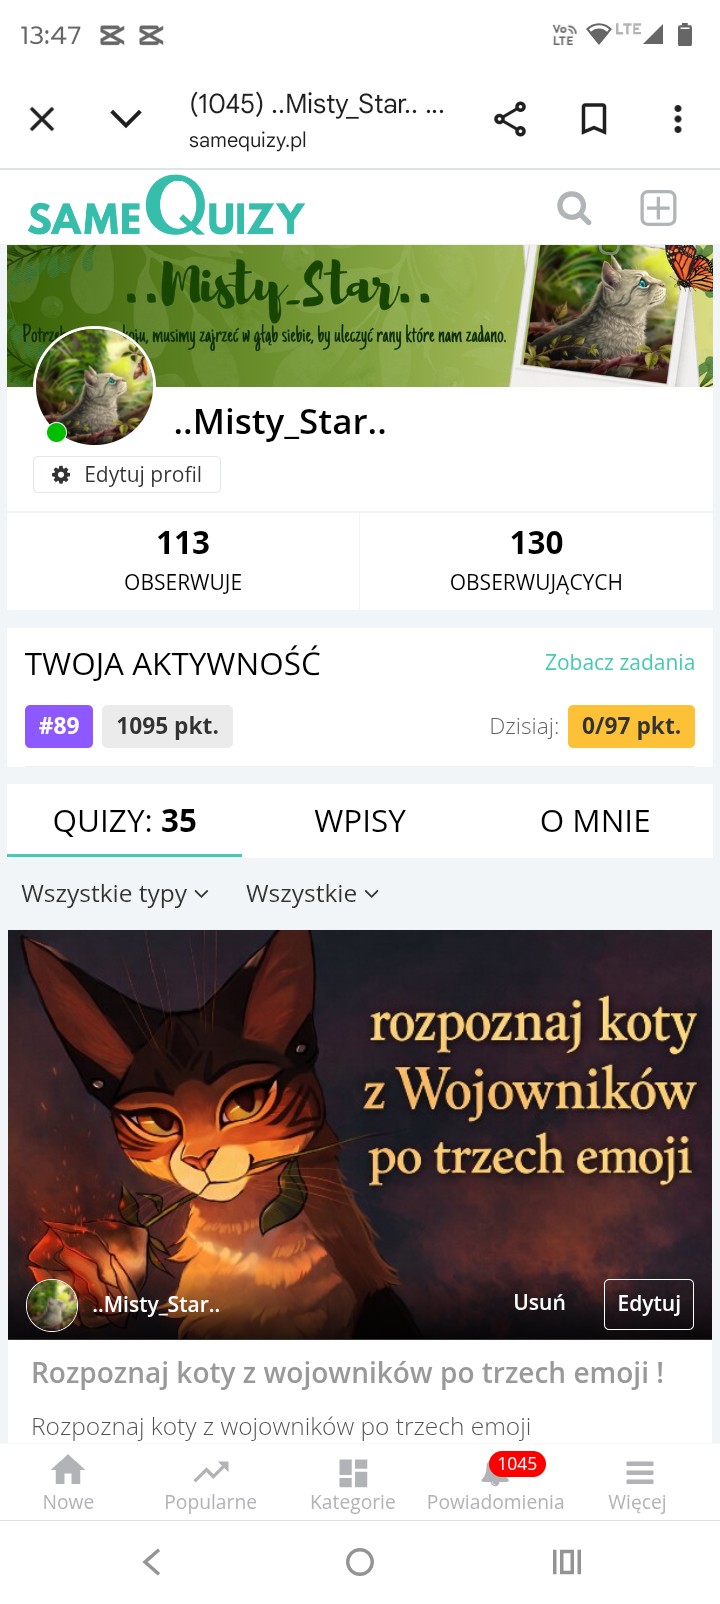The width and height of the screenshot is (720, 1604).
Task: Click the Edytuj profil button
Action: click(x=127, y=475)
